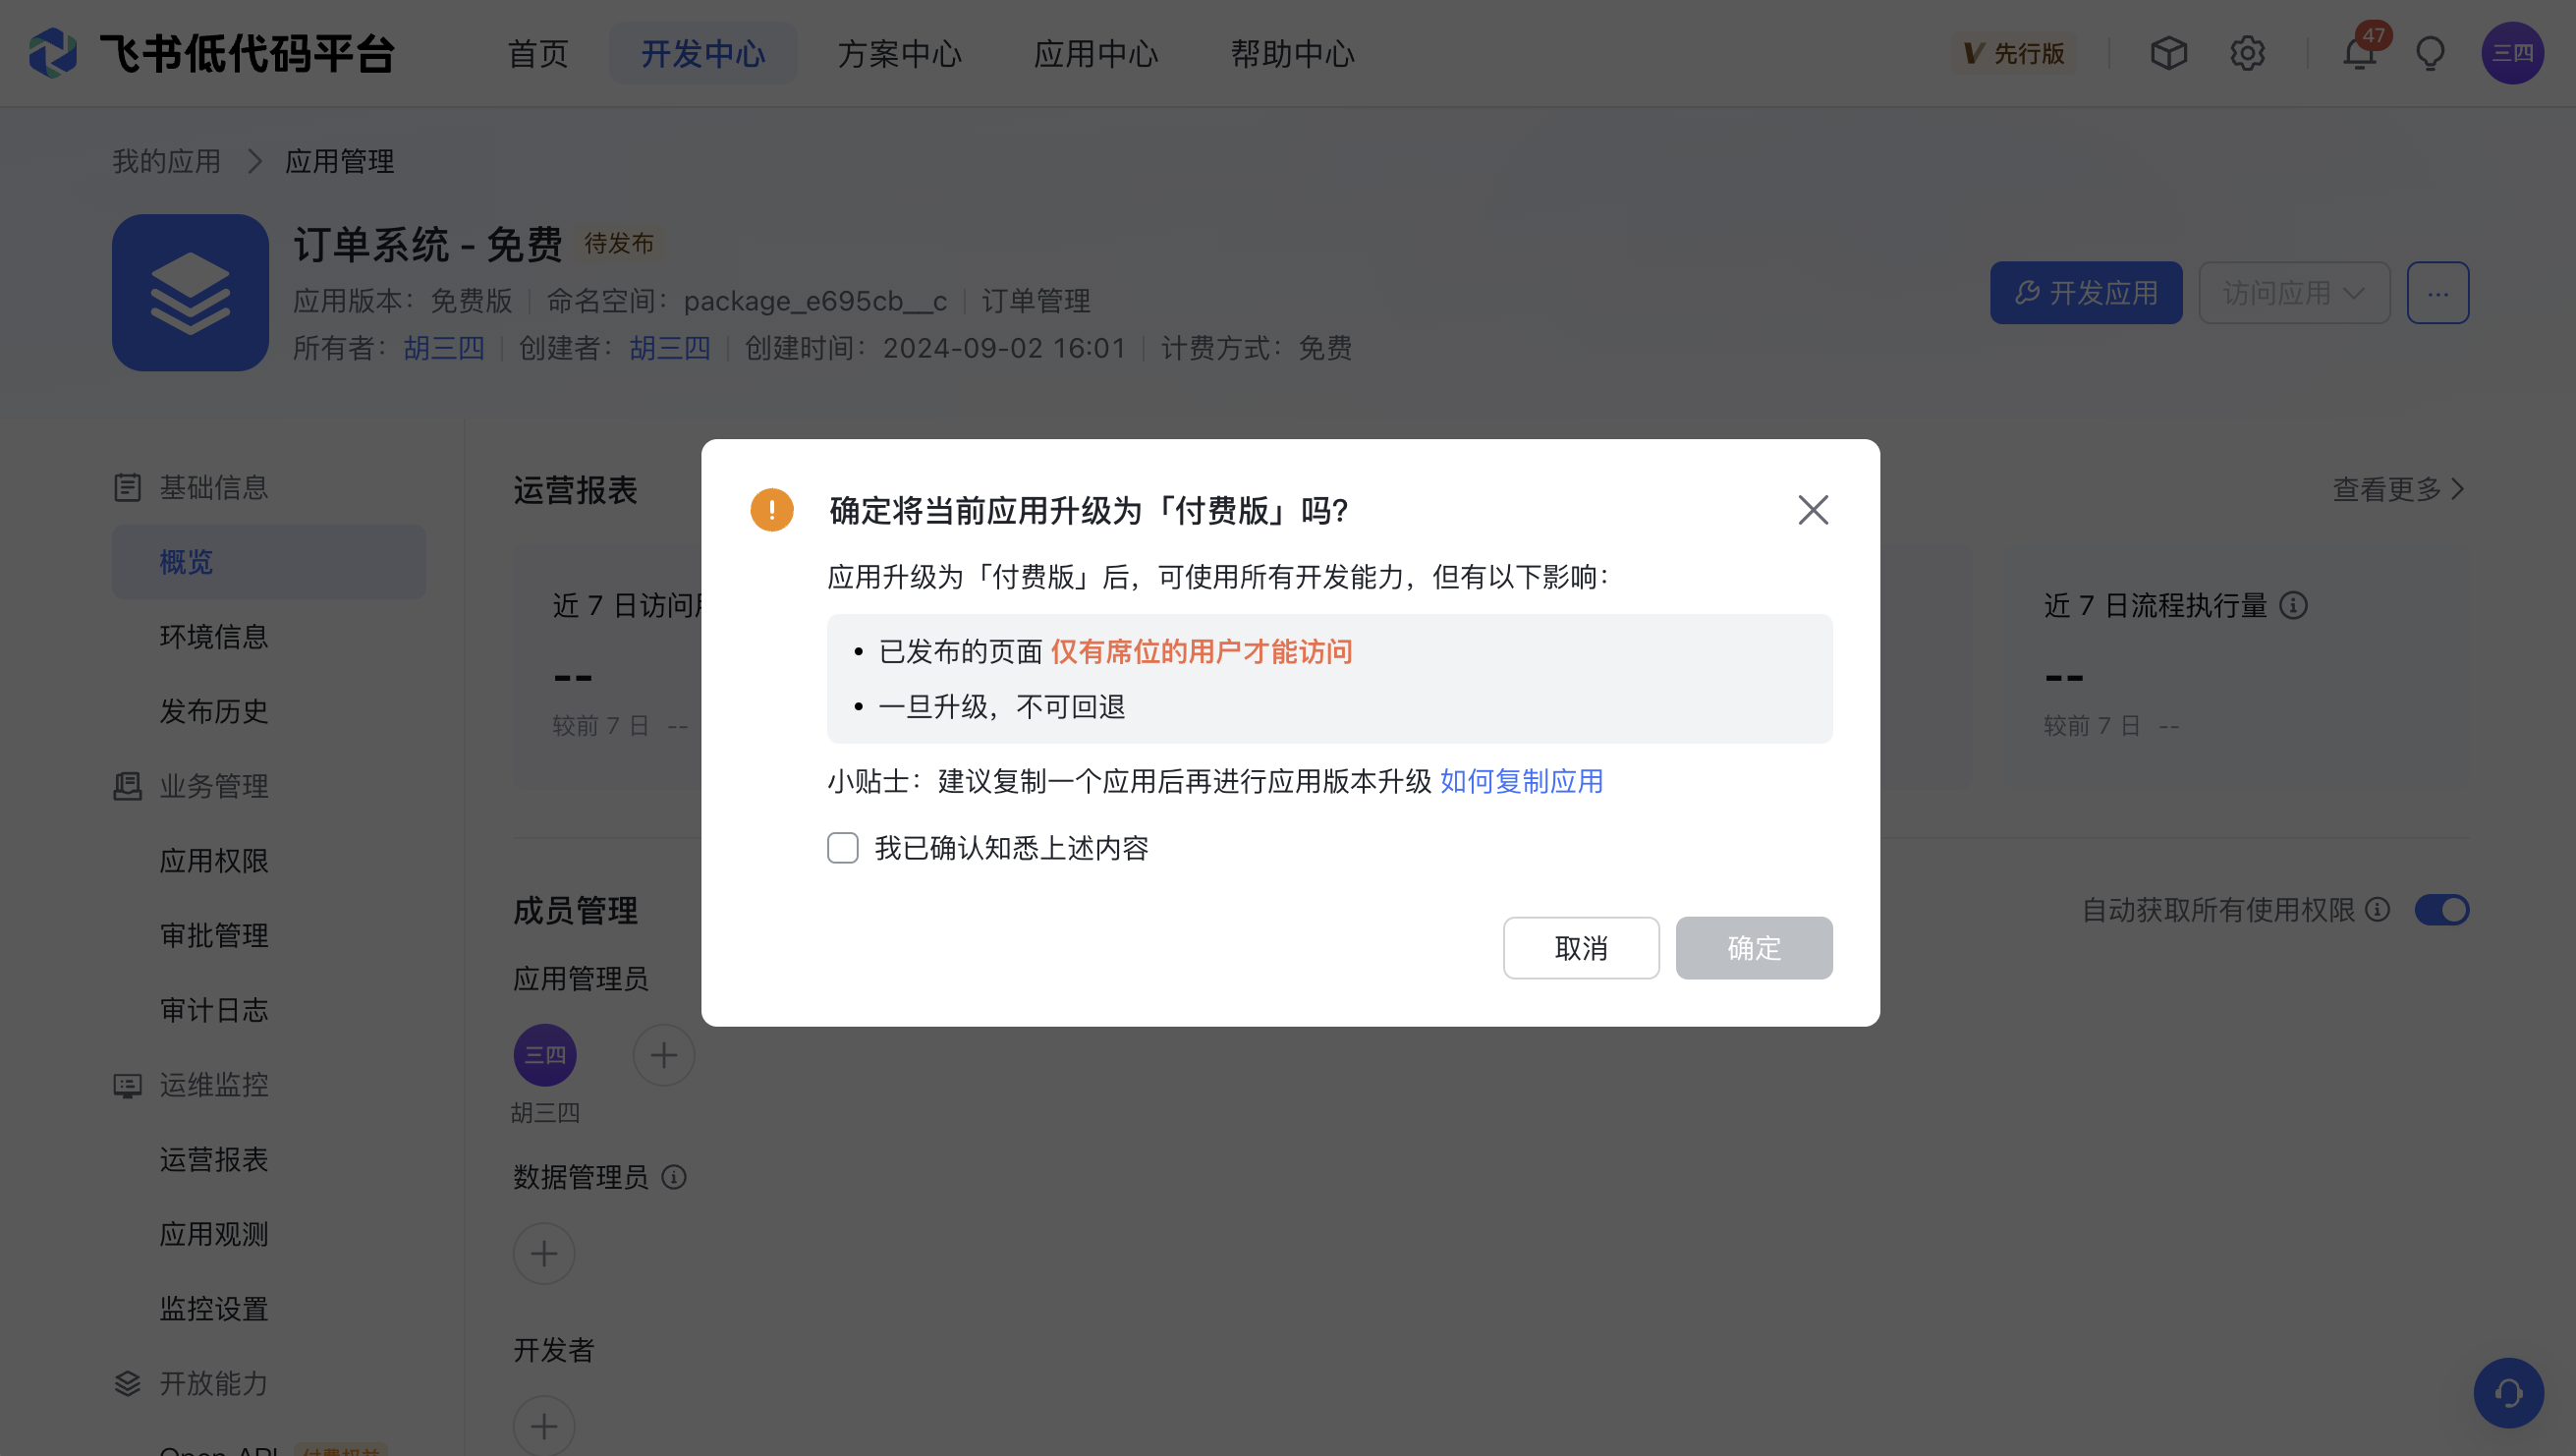Open 帮助中心 navigation tab
The height and width of the screenshot is (1456, 2576).
(x=1292, y=53)
